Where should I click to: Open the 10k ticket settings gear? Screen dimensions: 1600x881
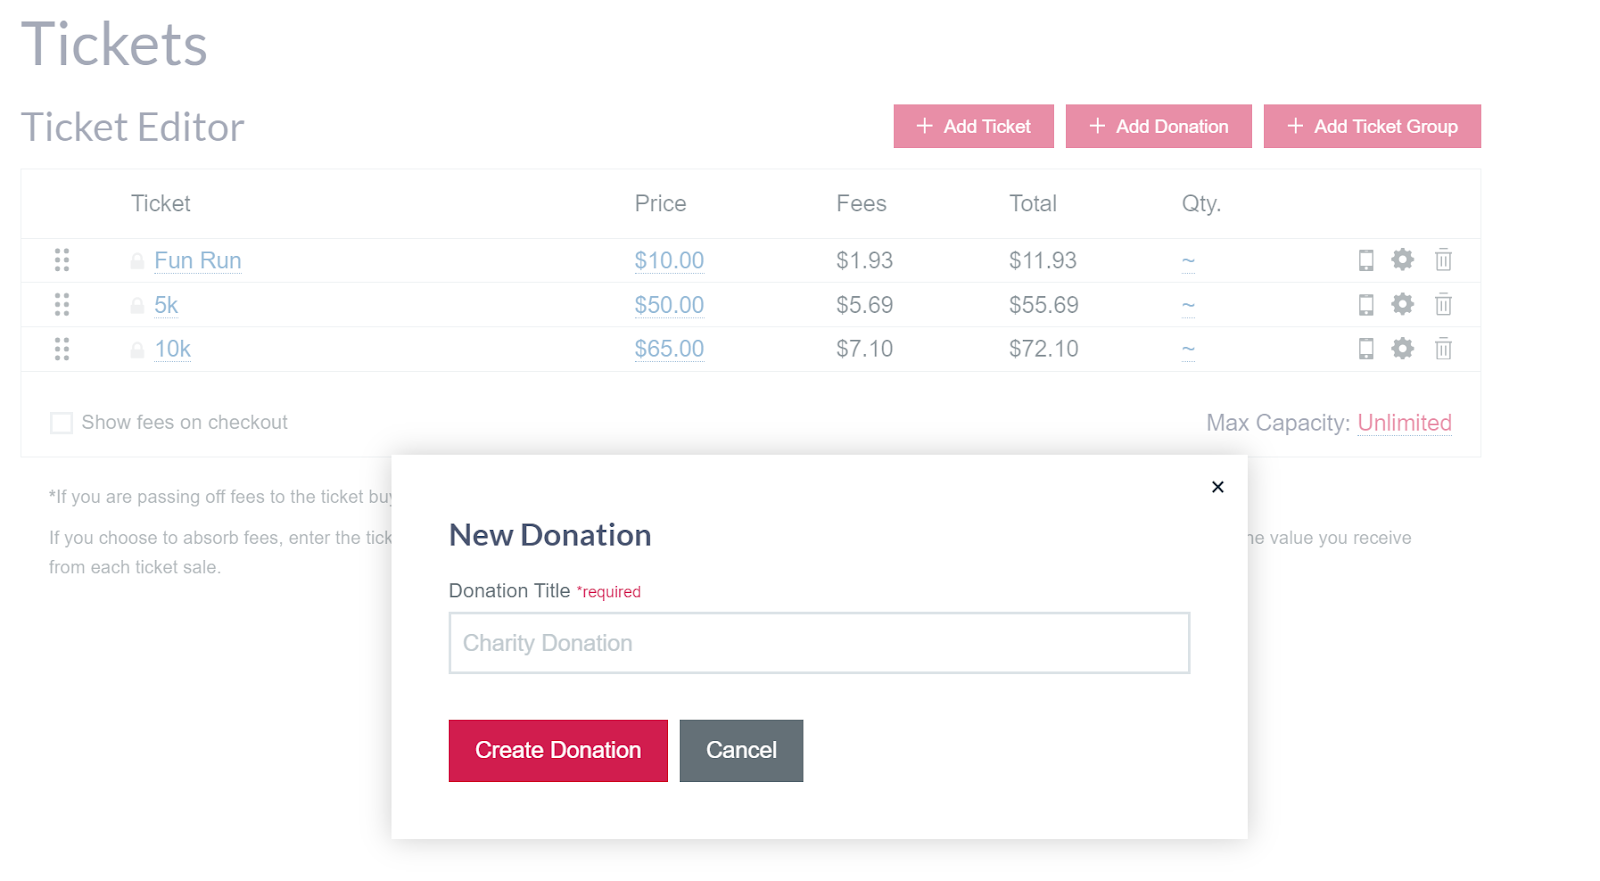[1403, 348]
